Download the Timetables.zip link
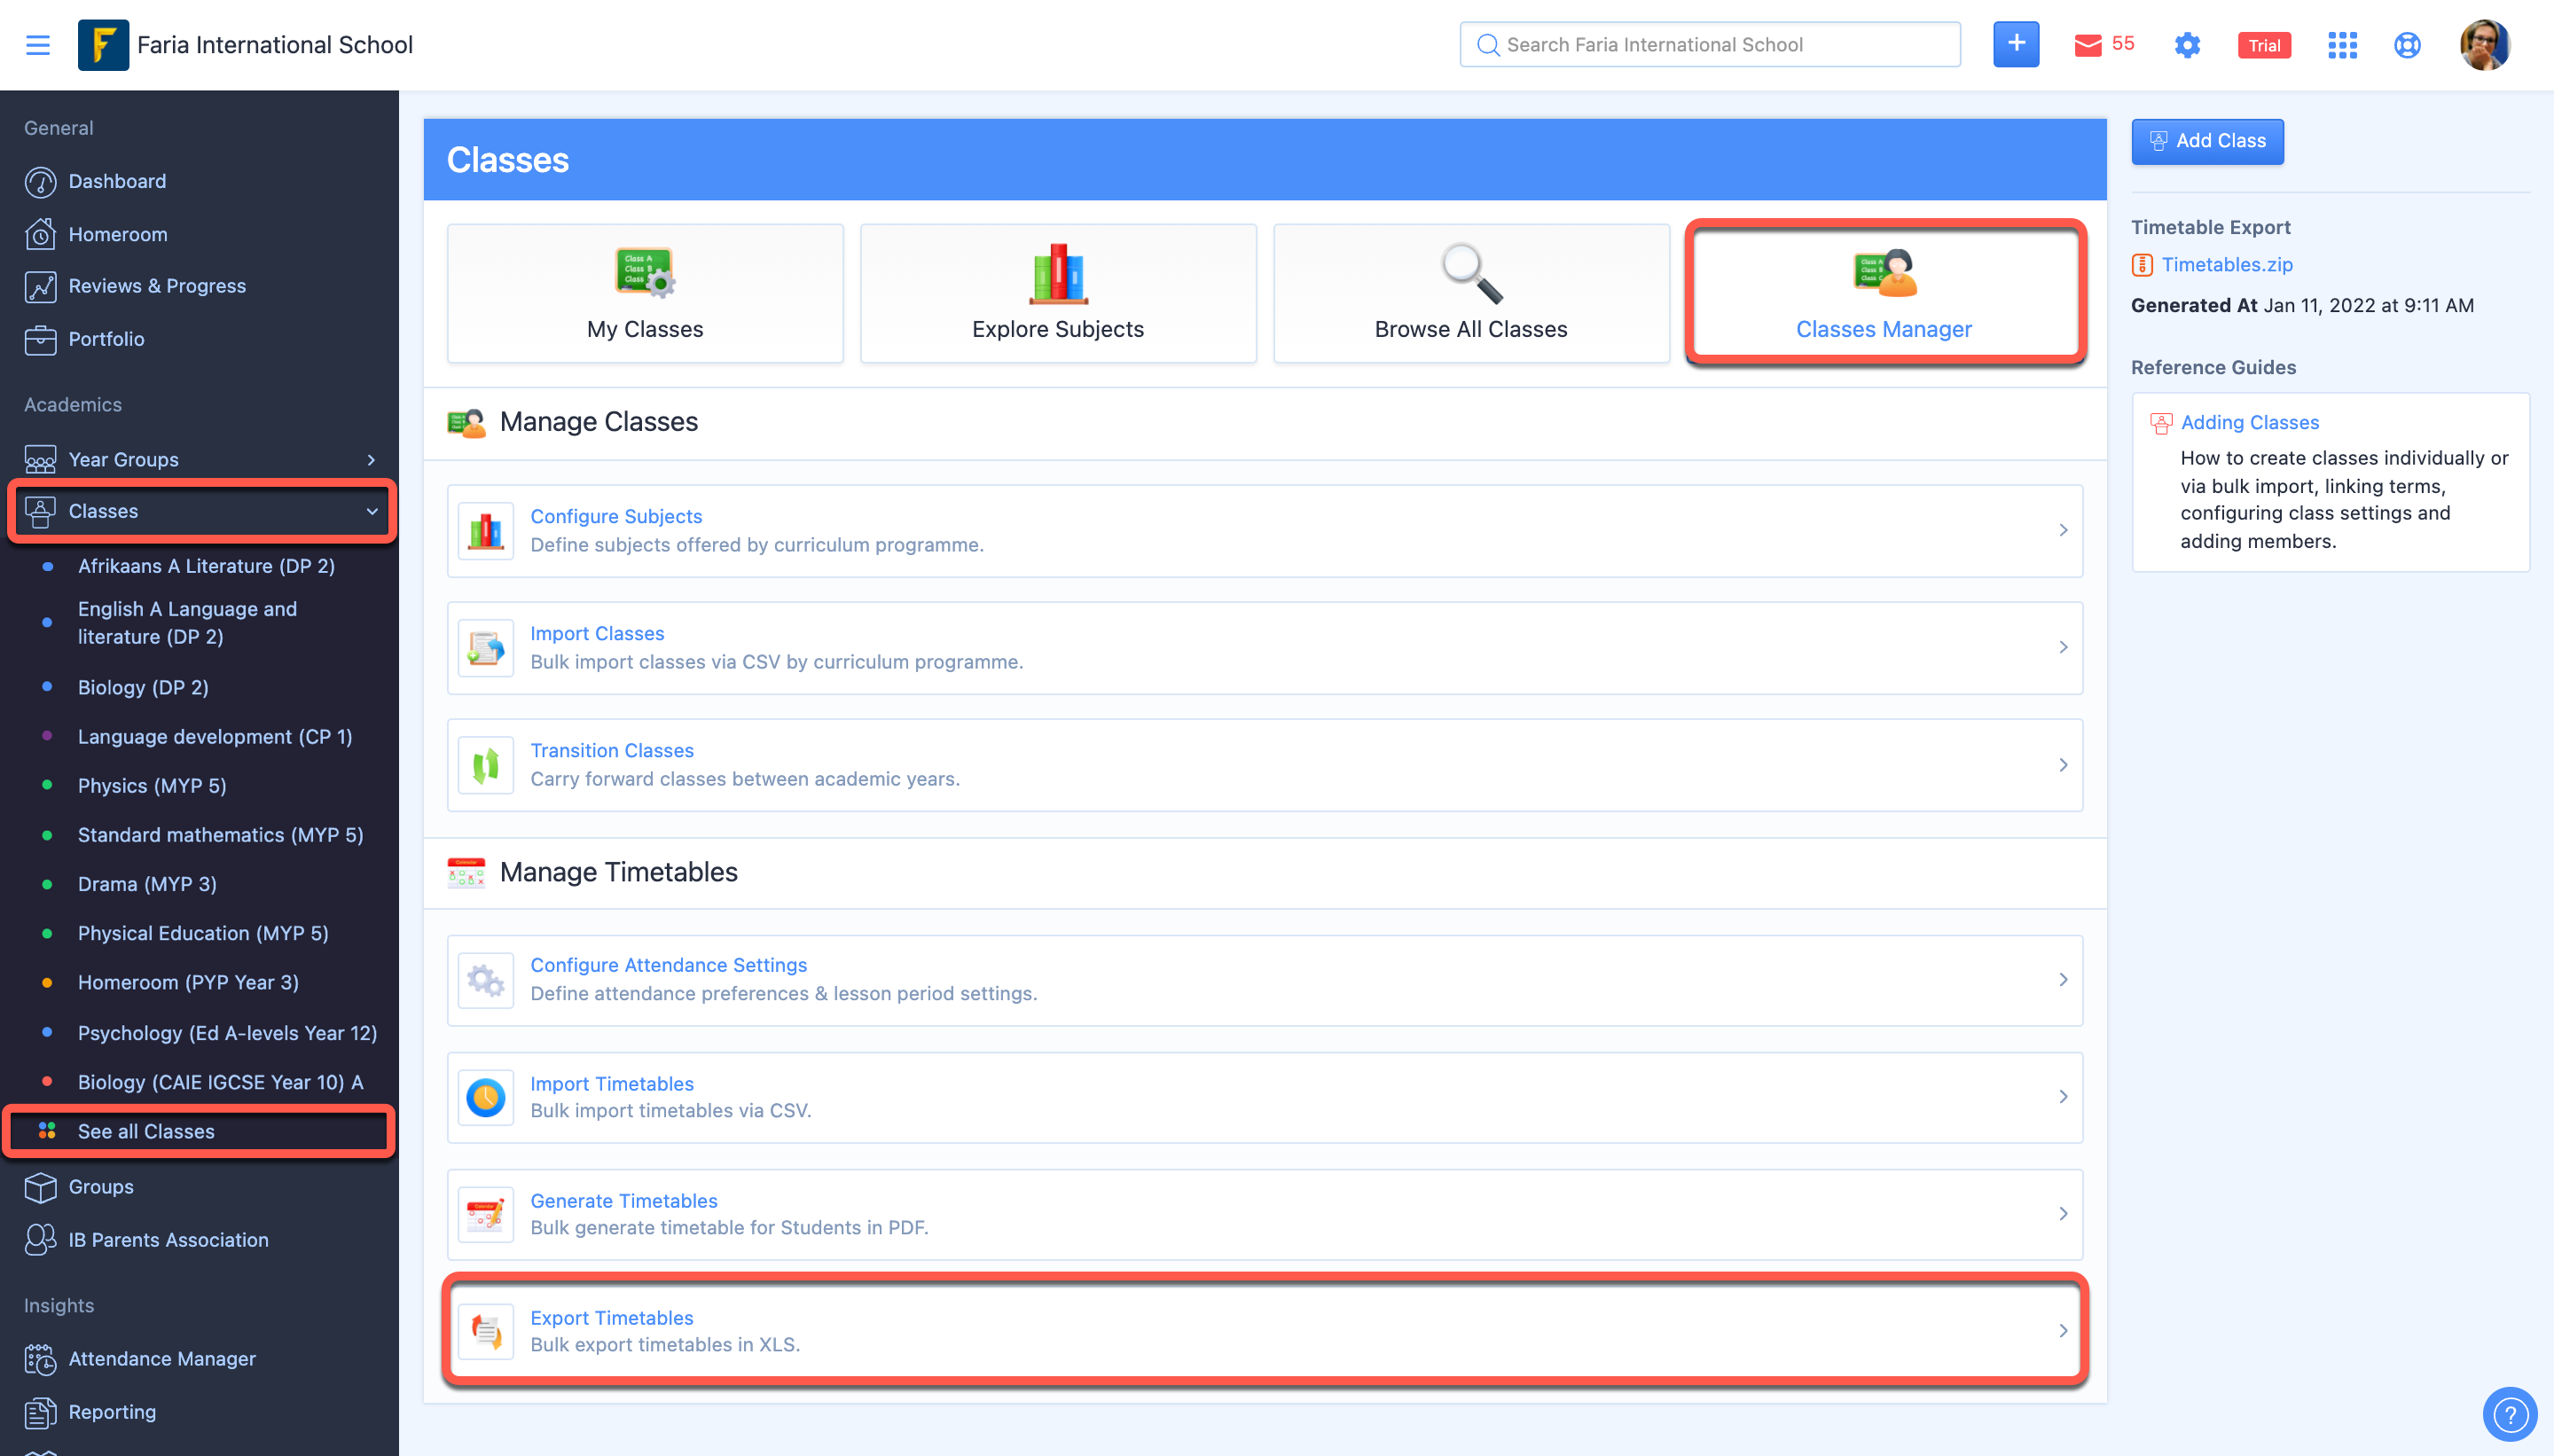This screenshot has height=1456, width=2554. pyautogui.click(x=2226, y=264)
